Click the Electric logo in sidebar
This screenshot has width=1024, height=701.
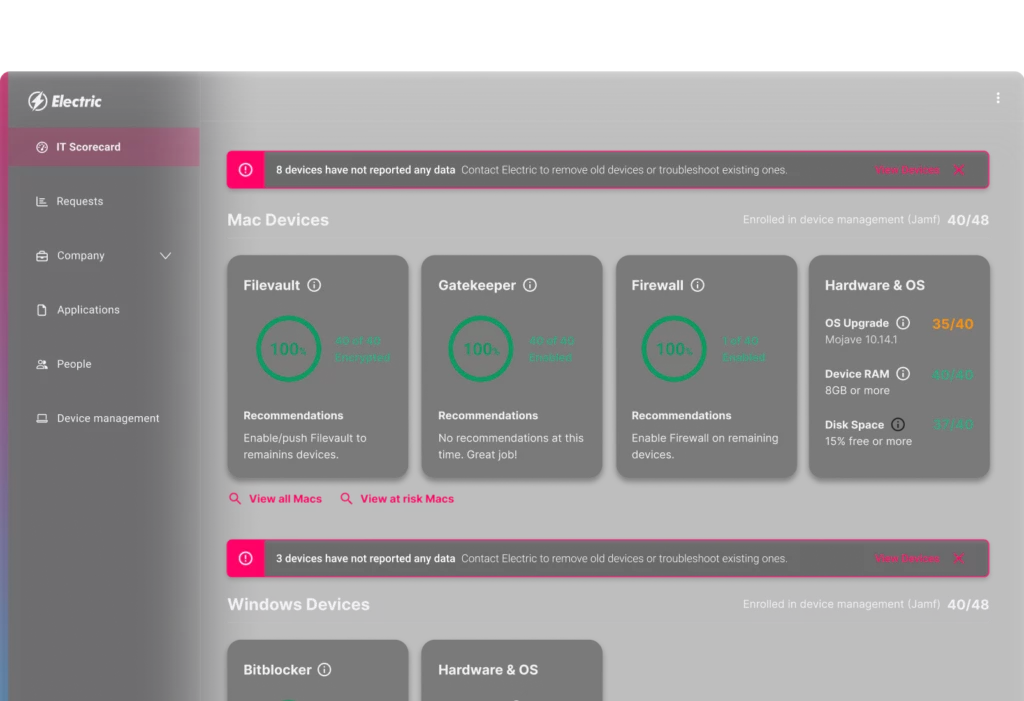[x=65, y=101]
